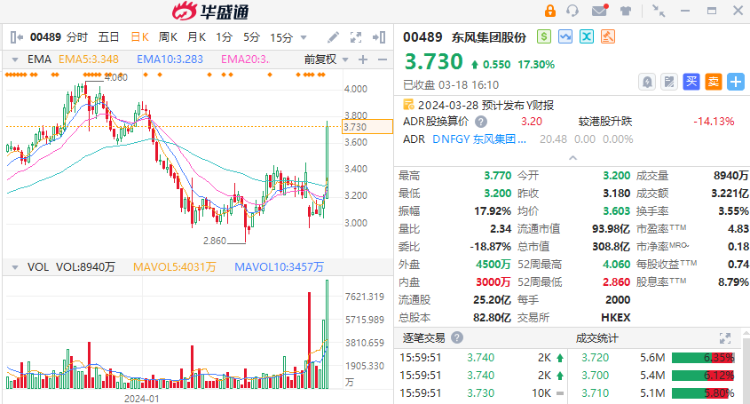The width and height of the screenshot is (750, 404).
Task: Zoom in chart with plus icon
Action: click(x=363, y=59)
